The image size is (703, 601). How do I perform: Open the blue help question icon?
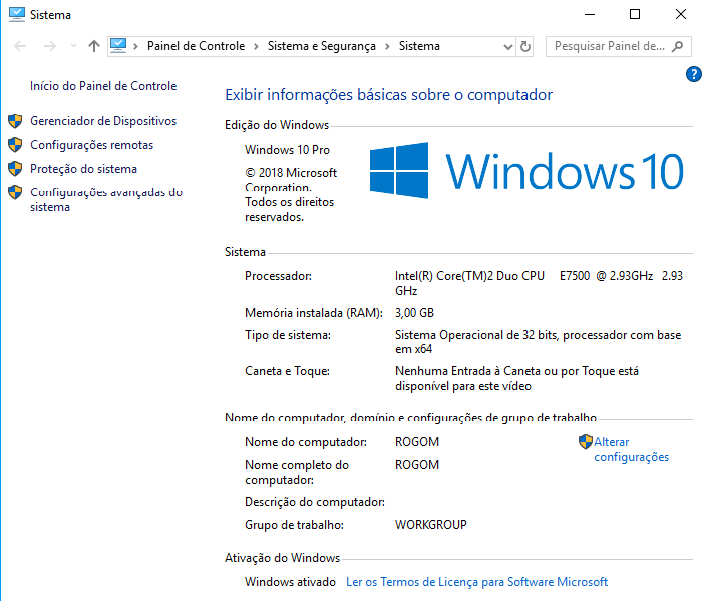tap(694, 74)
